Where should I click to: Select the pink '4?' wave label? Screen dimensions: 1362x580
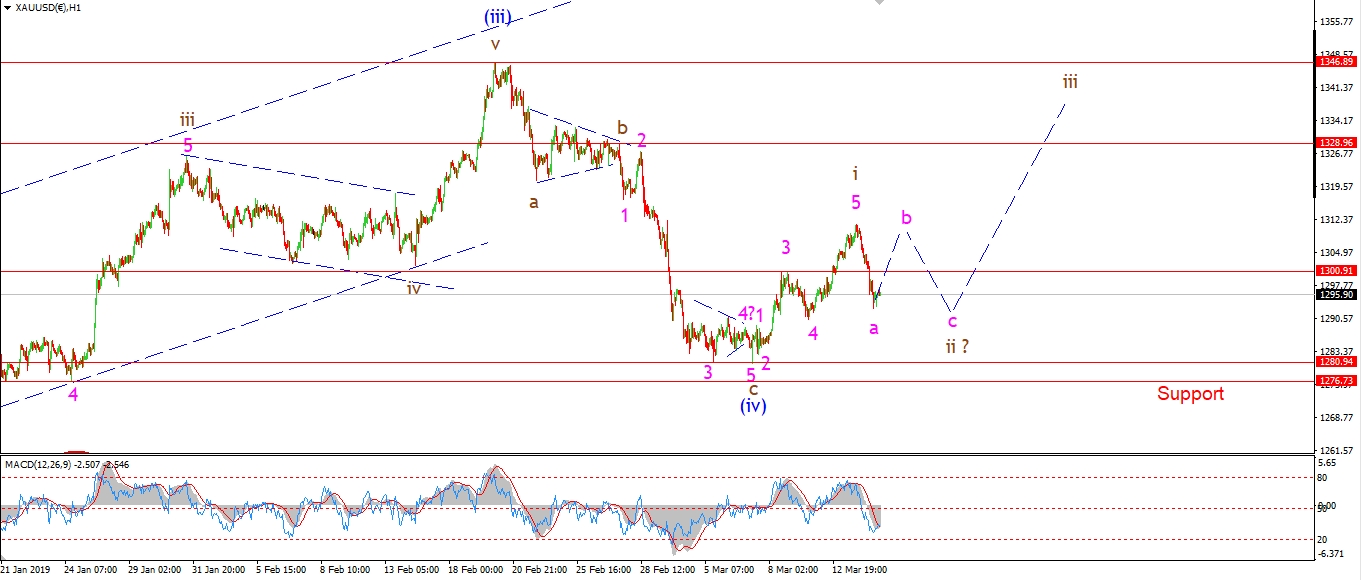(745, 314)
